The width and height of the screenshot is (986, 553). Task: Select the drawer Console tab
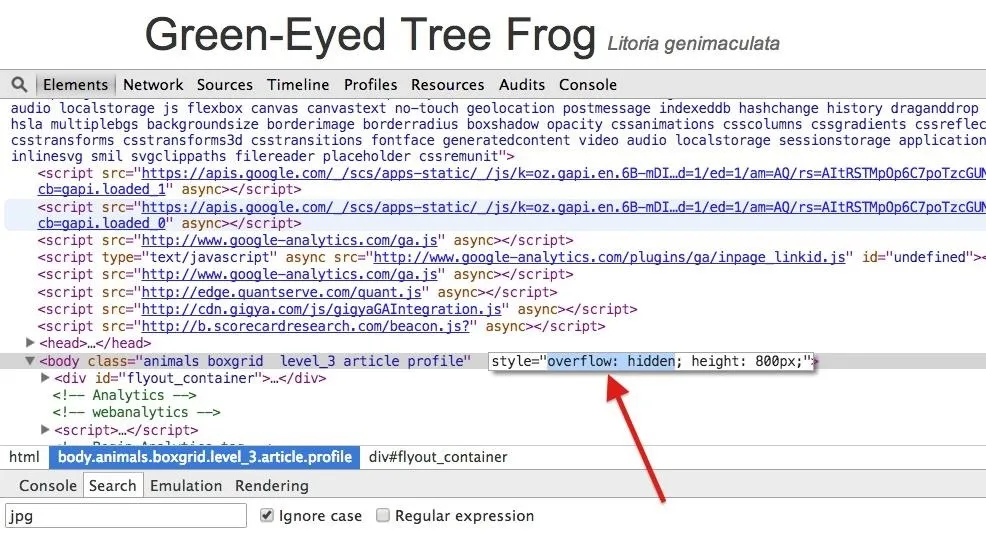tap(48, 486)
